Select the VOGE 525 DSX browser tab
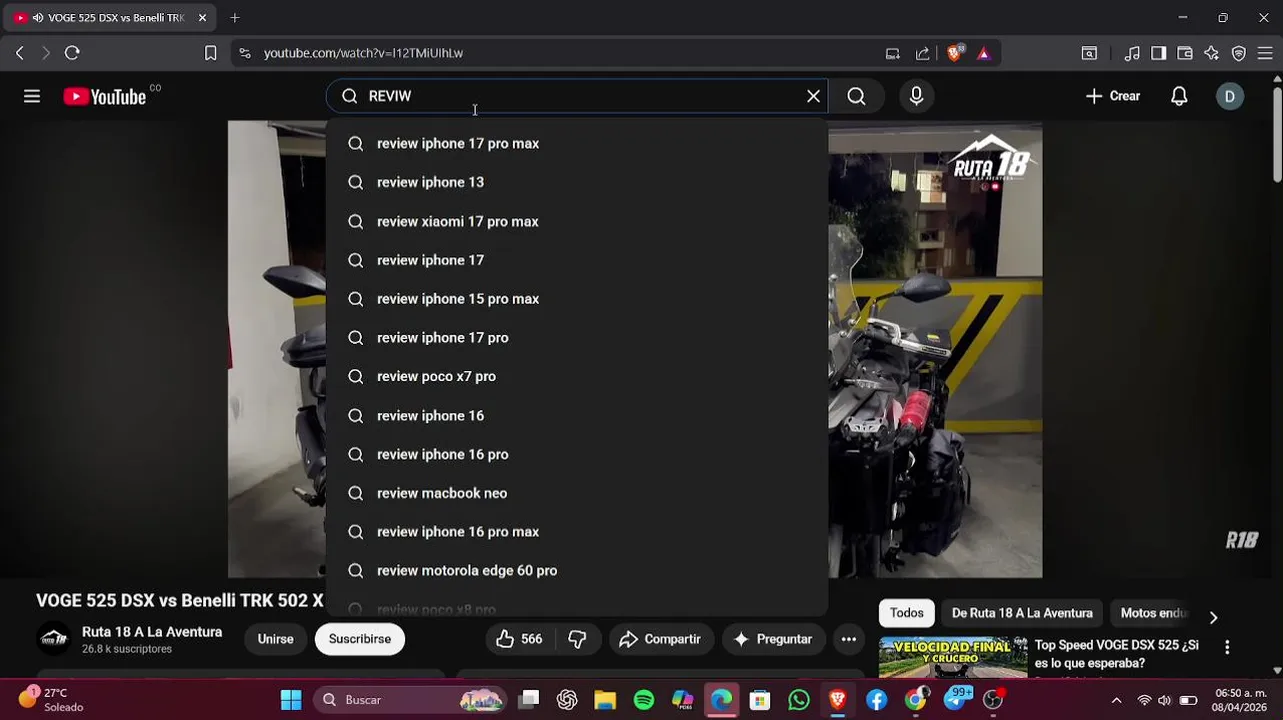This screenshot has height=720, width=1283. pyautogui.click(x=109, y=17)
